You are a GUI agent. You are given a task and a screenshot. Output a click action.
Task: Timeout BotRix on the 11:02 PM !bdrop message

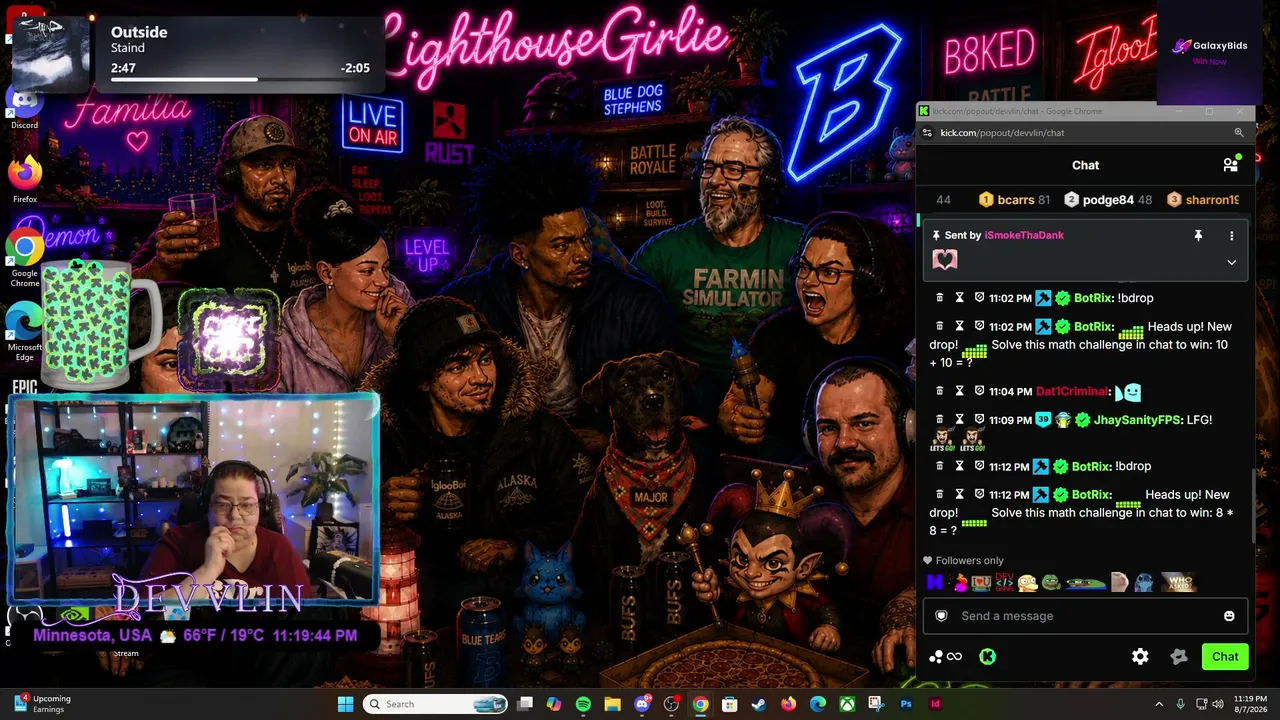[x=959, y=298]
